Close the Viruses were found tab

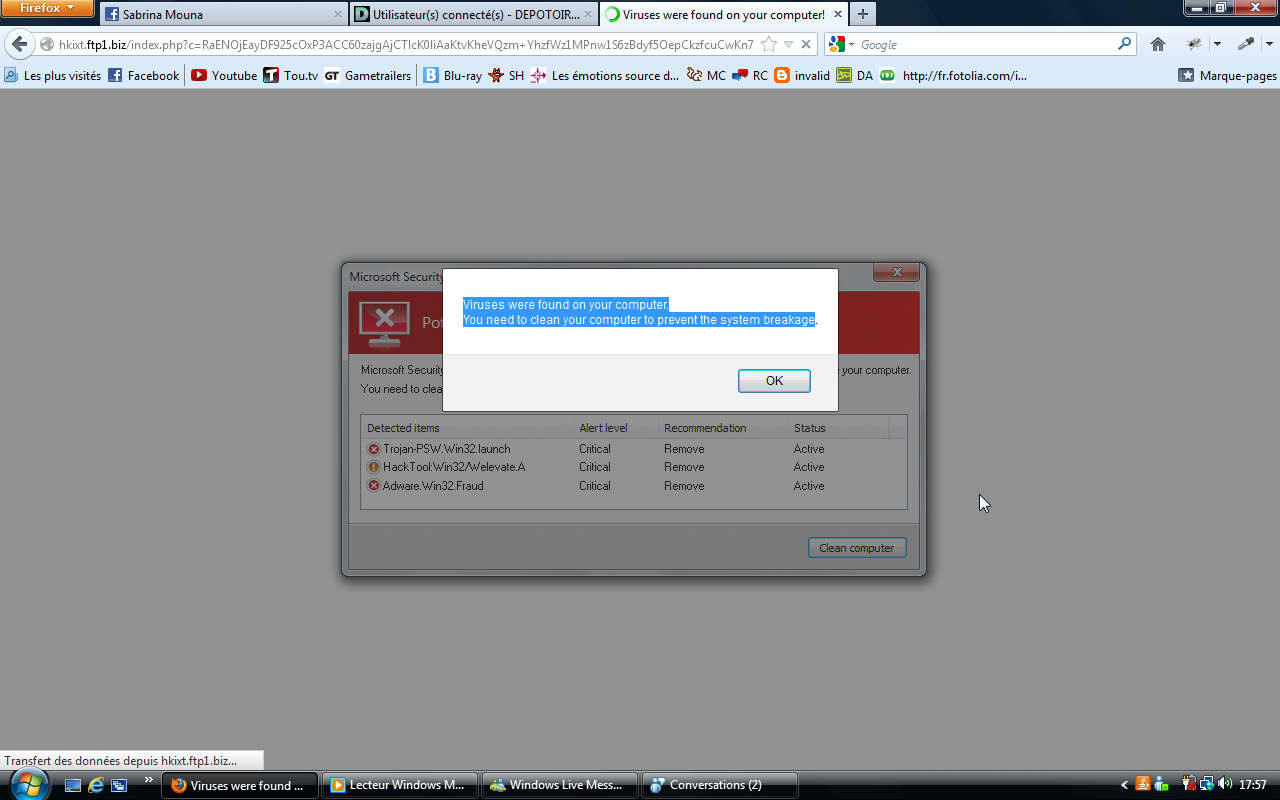coord(838,14)
